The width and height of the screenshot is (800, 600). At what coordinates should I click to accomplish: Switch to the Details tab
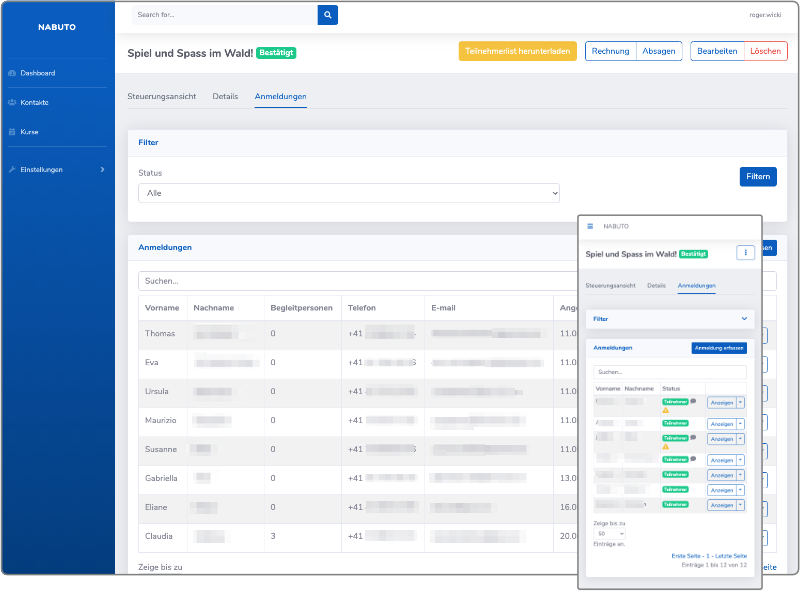point(225,96)
